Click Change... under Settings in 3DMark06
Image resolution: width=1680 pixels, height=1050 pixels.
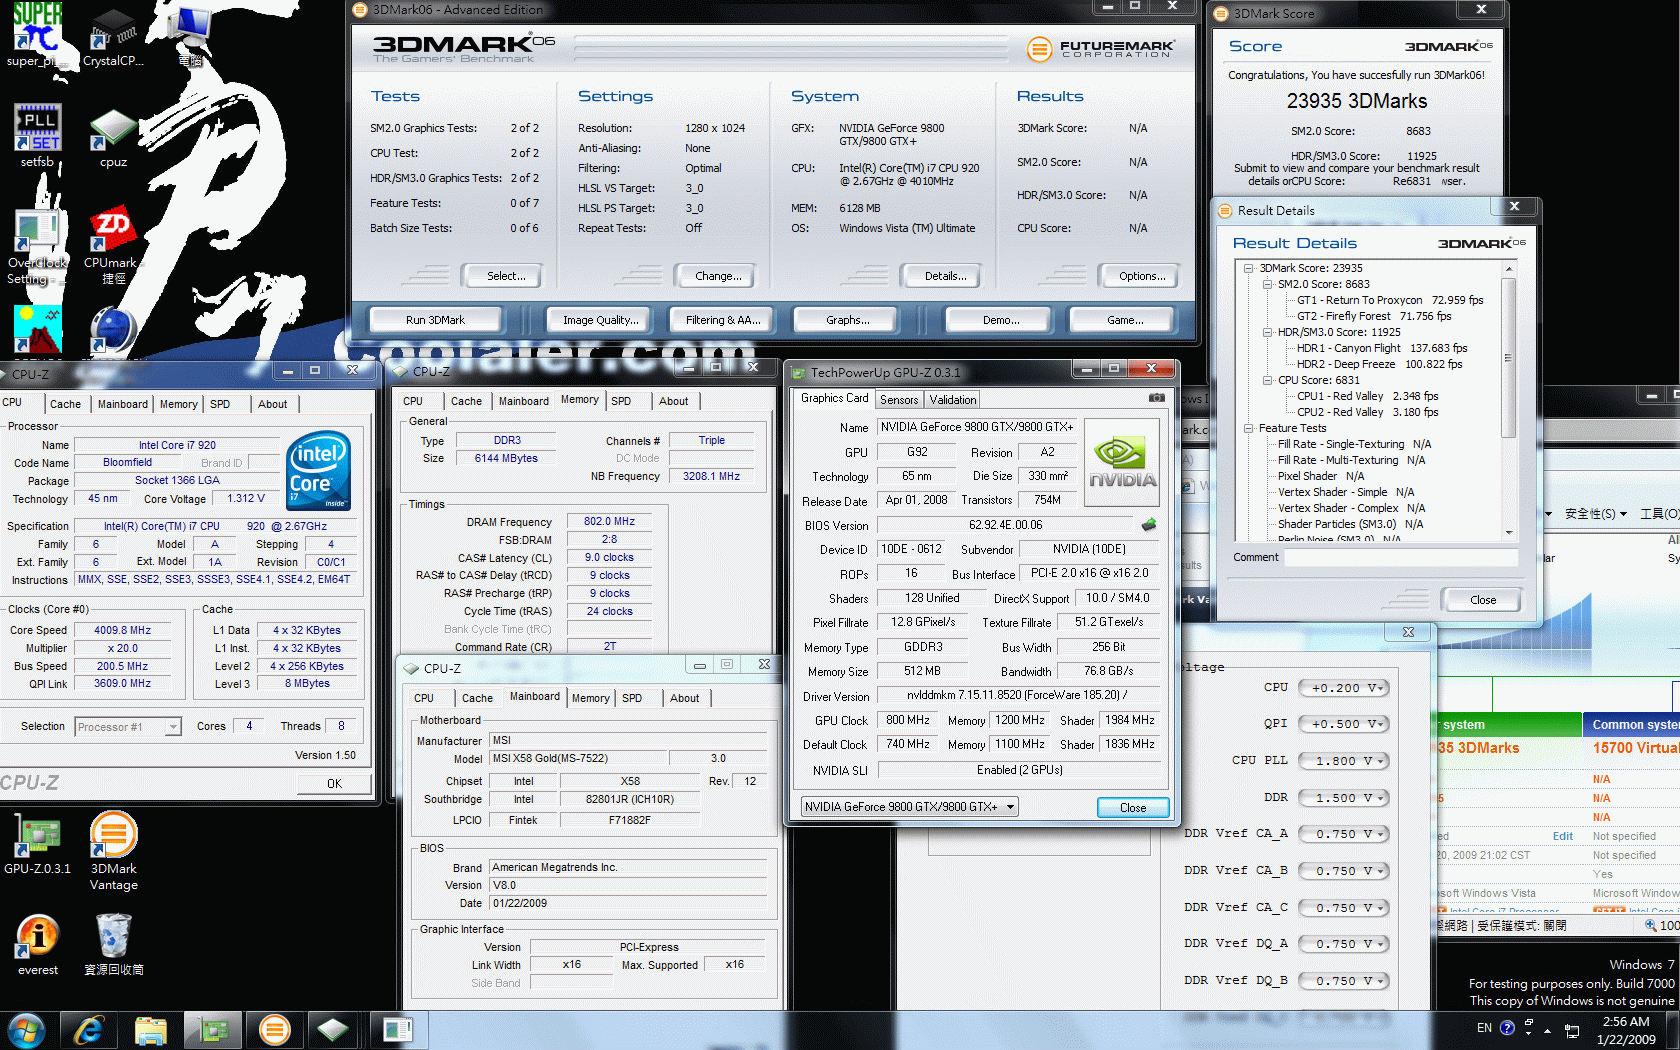pos(714,275)
